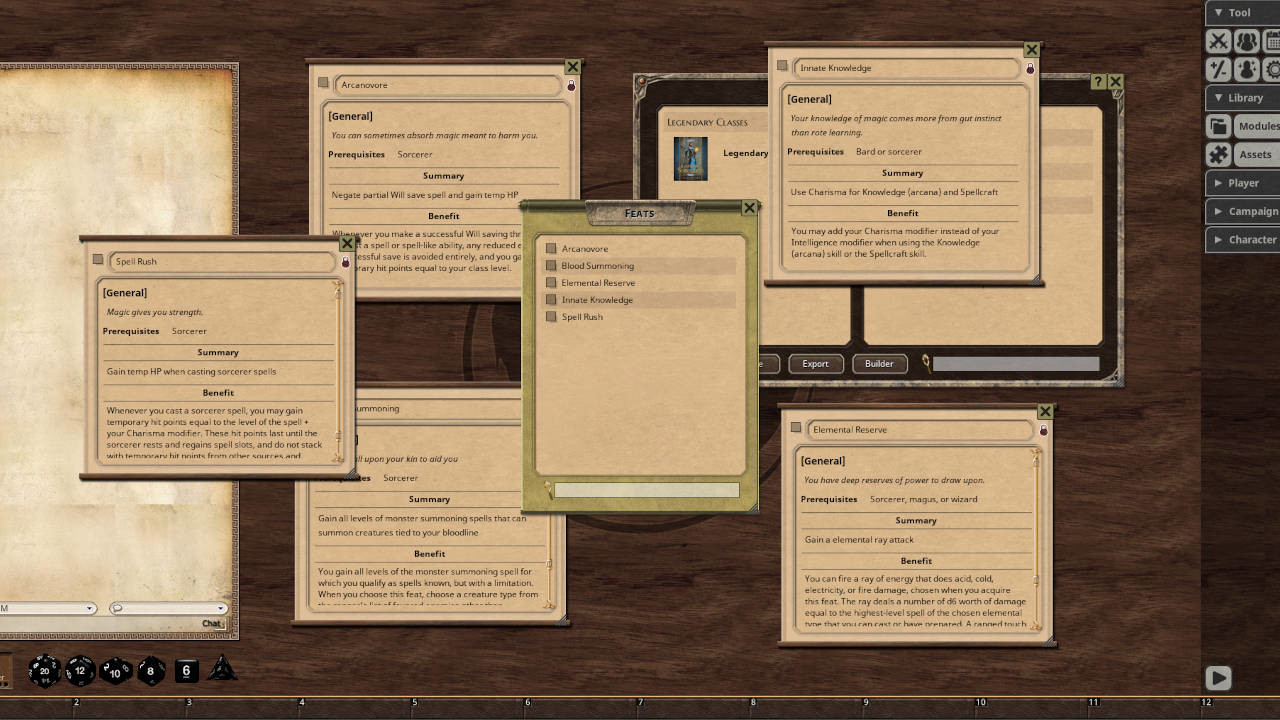Select the d12 die
Viewport: 1280px width, 720px height.
pyautogui.click(x=80, y=671)
